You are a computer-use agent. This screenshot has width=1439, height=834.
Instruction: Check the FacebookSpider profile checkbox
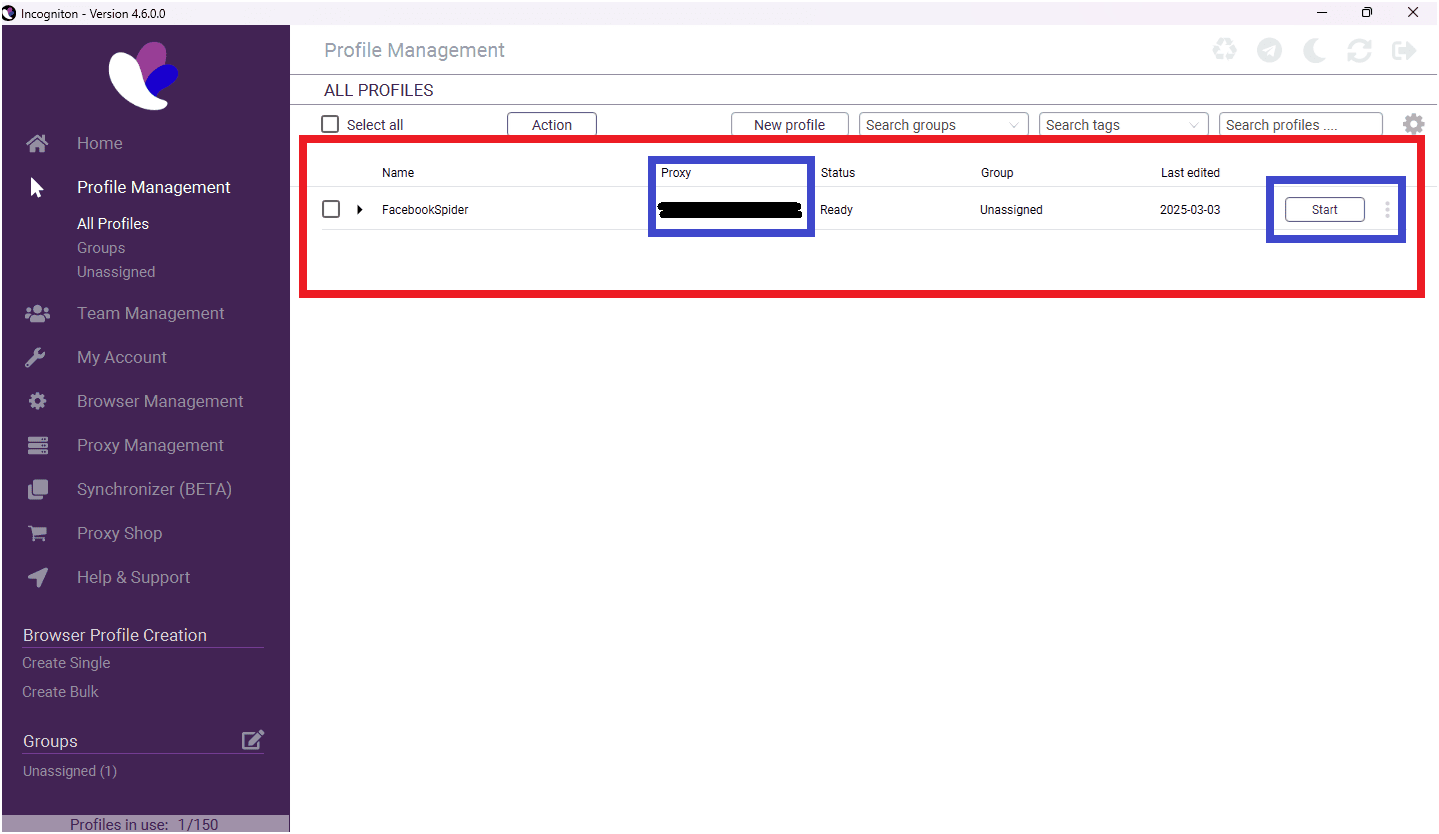331,210
